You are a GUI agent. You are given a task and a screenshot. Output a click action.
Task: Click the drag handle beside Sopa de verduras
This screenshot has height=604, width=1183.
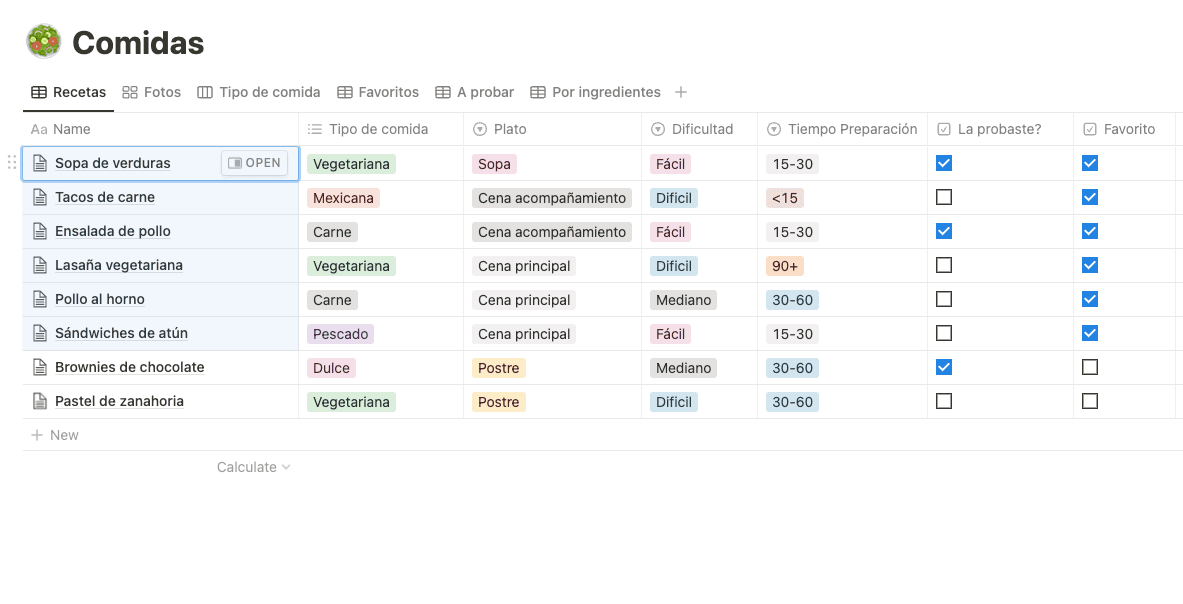coord(12,163)
